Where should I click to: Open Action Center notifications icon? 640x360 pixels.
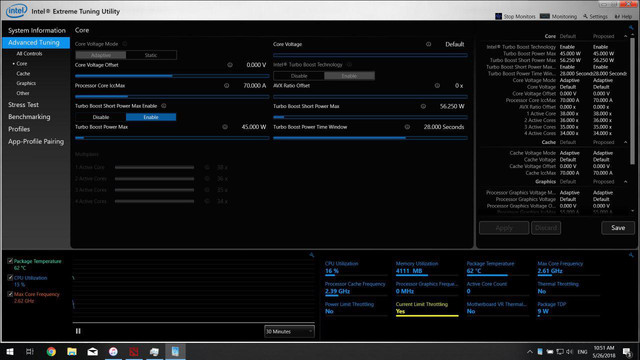pos(627,351)
